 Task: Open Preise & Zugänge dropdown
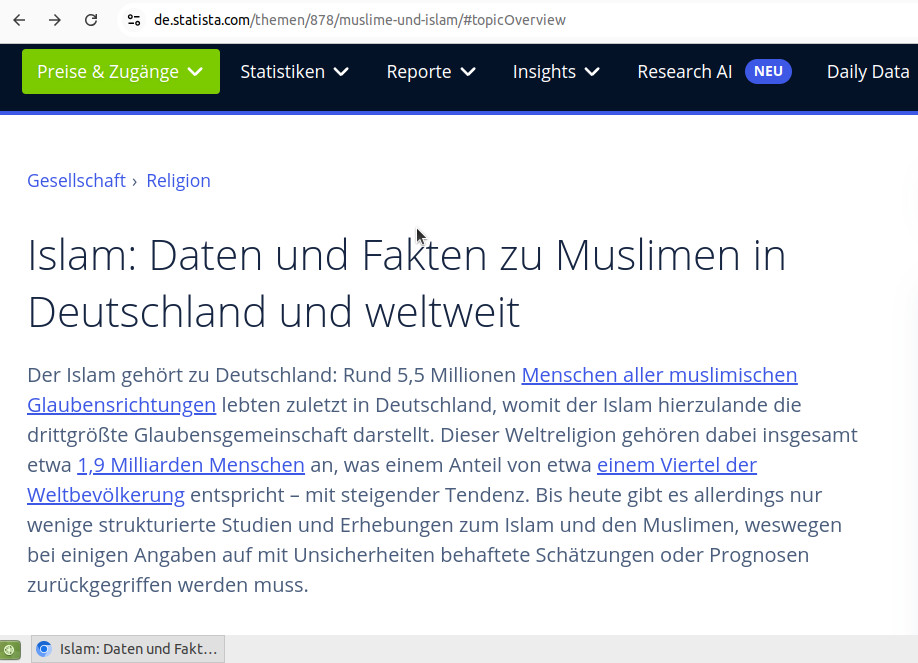pos(121,71)
